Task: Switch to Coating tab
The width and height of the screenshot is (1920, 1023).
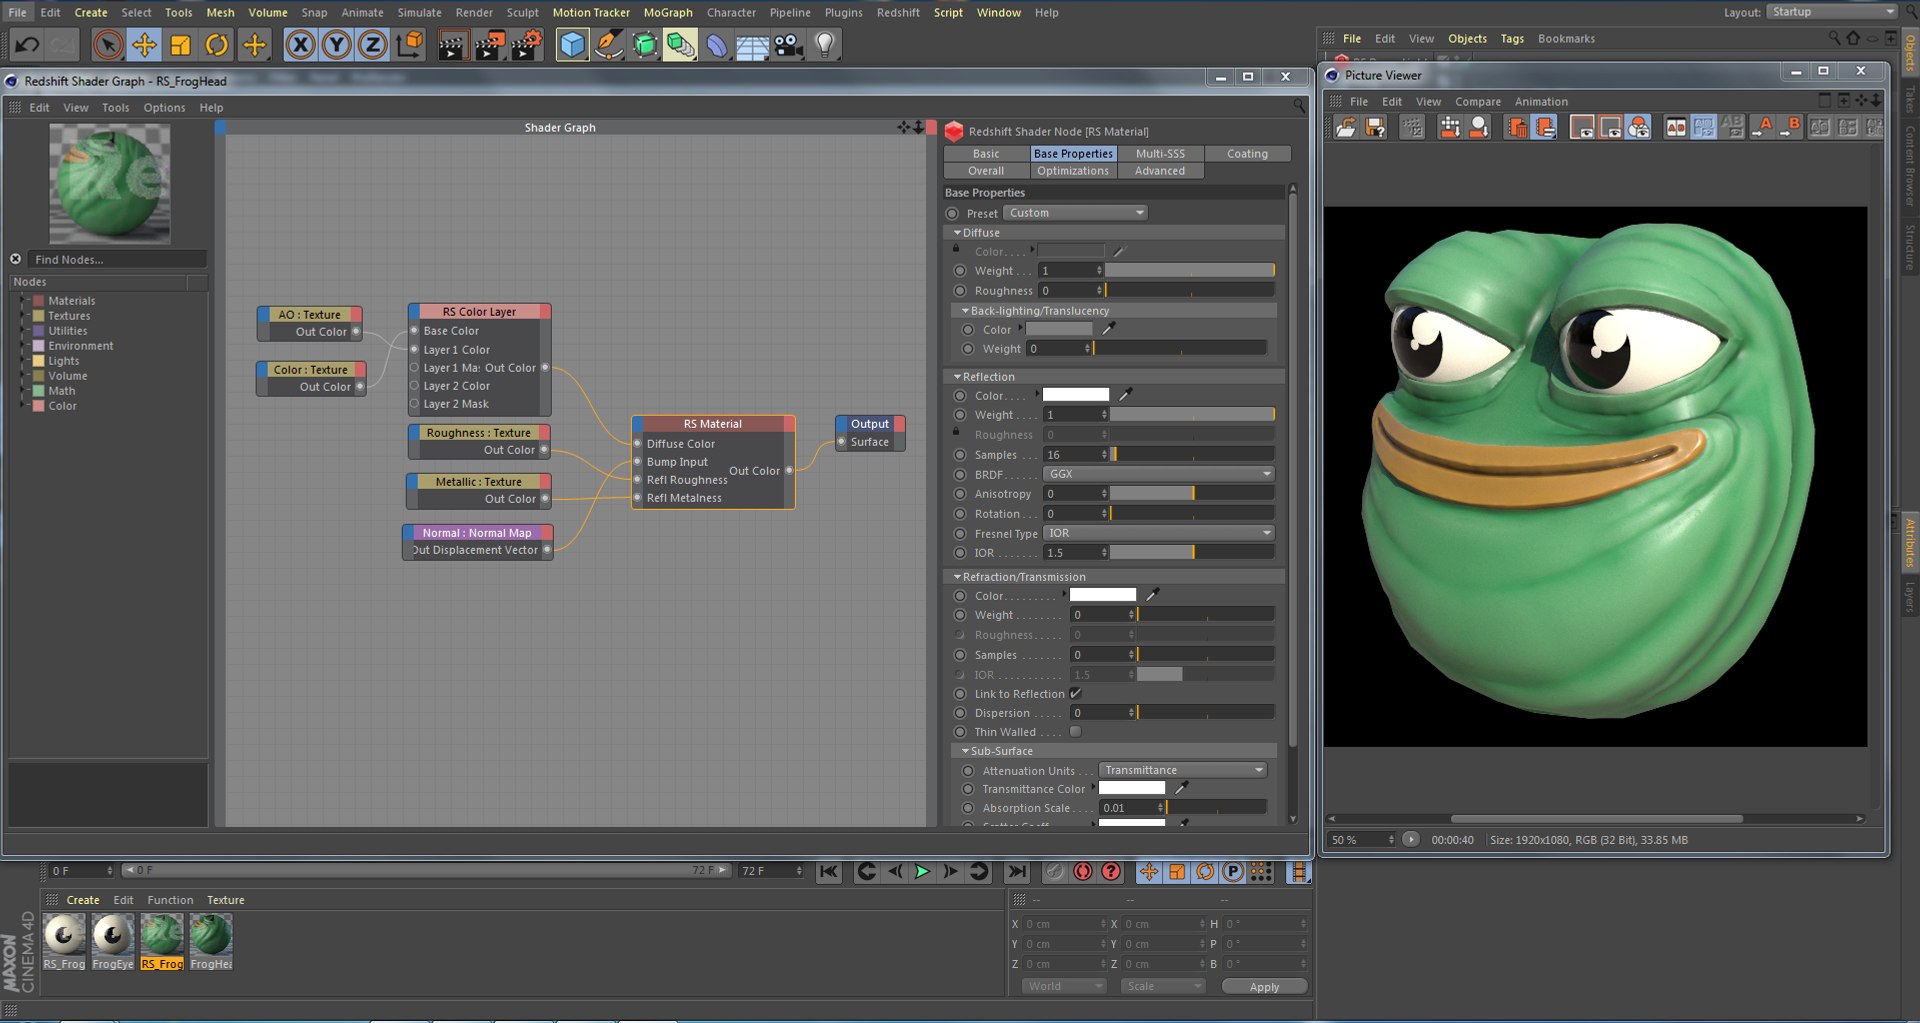Action: pos(1247,154)
